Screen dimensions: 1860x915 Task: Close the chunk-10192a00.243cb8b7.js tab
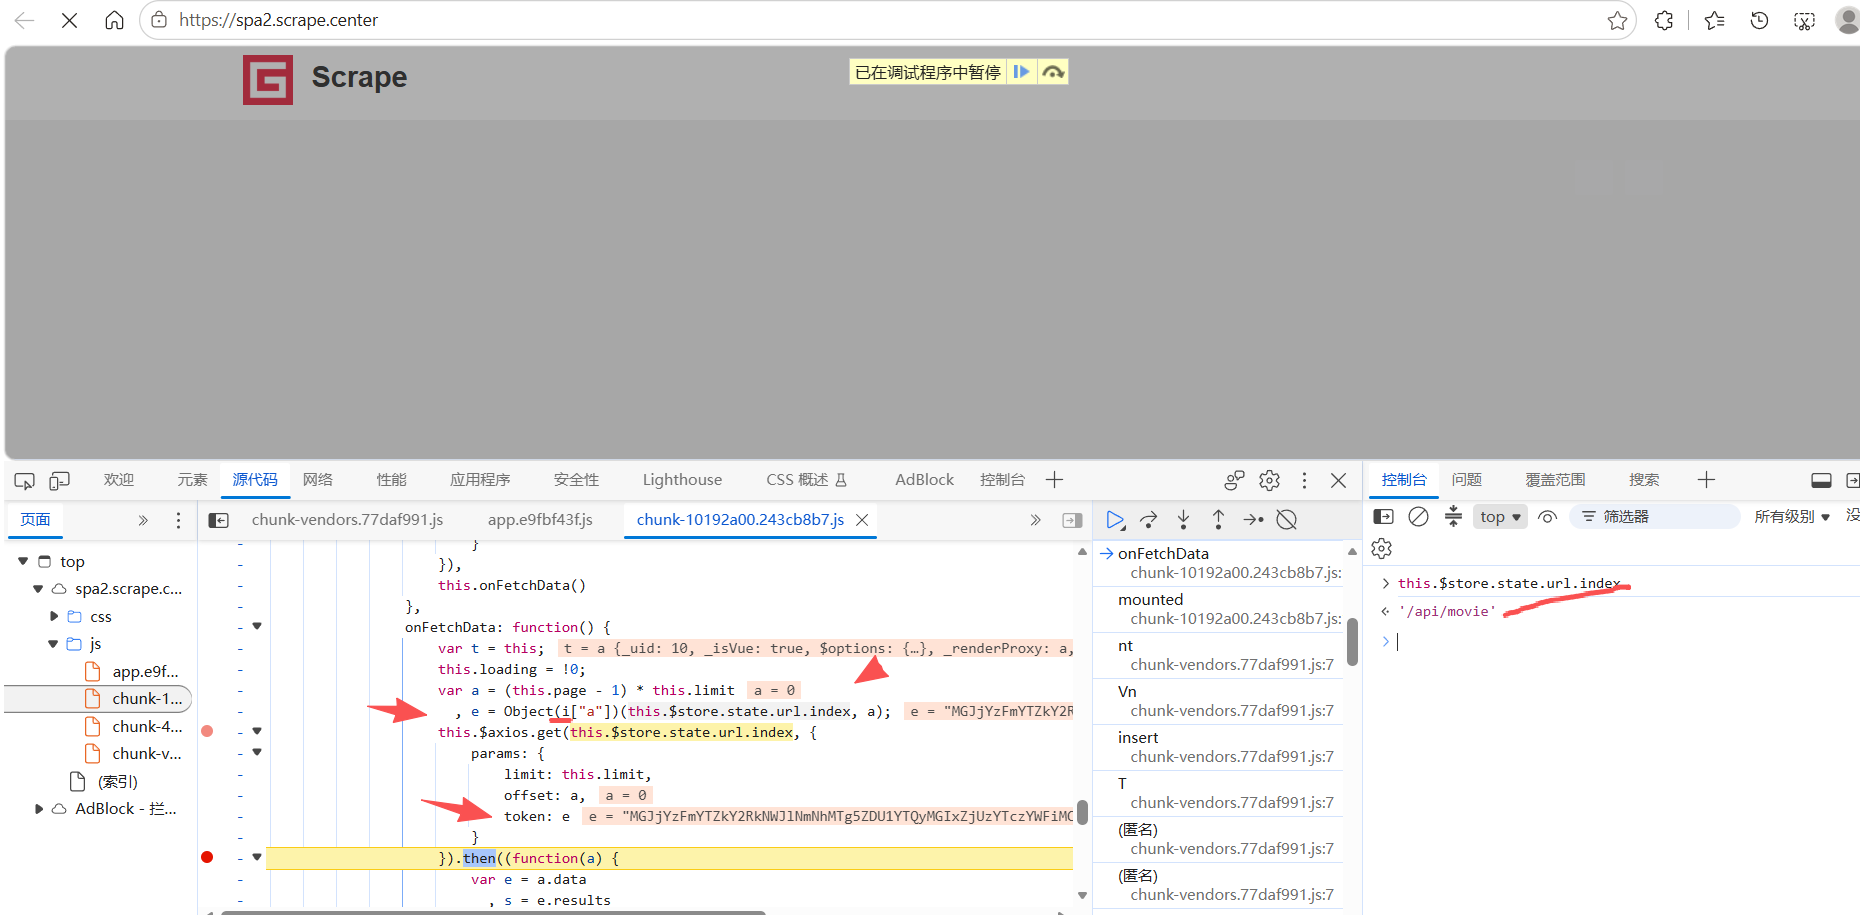[862, 520]
